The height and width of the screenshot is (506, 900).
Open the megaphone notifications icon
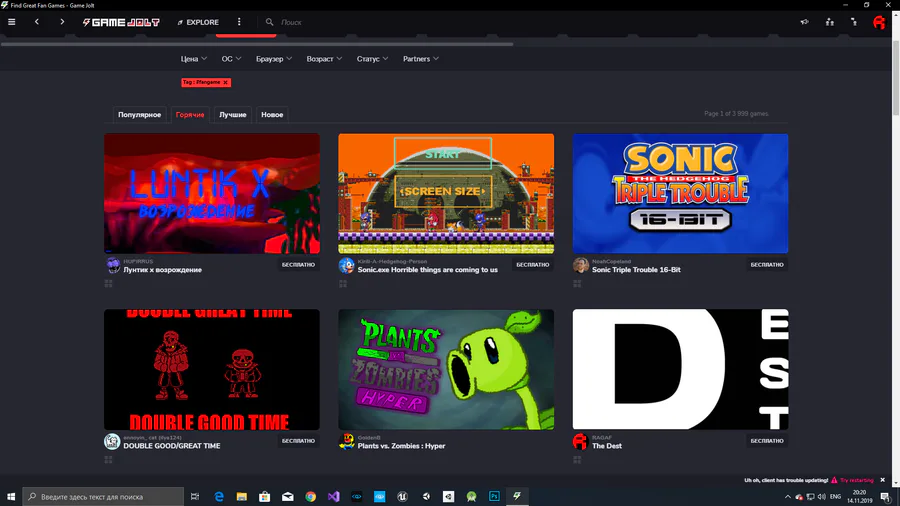[805, 22]
